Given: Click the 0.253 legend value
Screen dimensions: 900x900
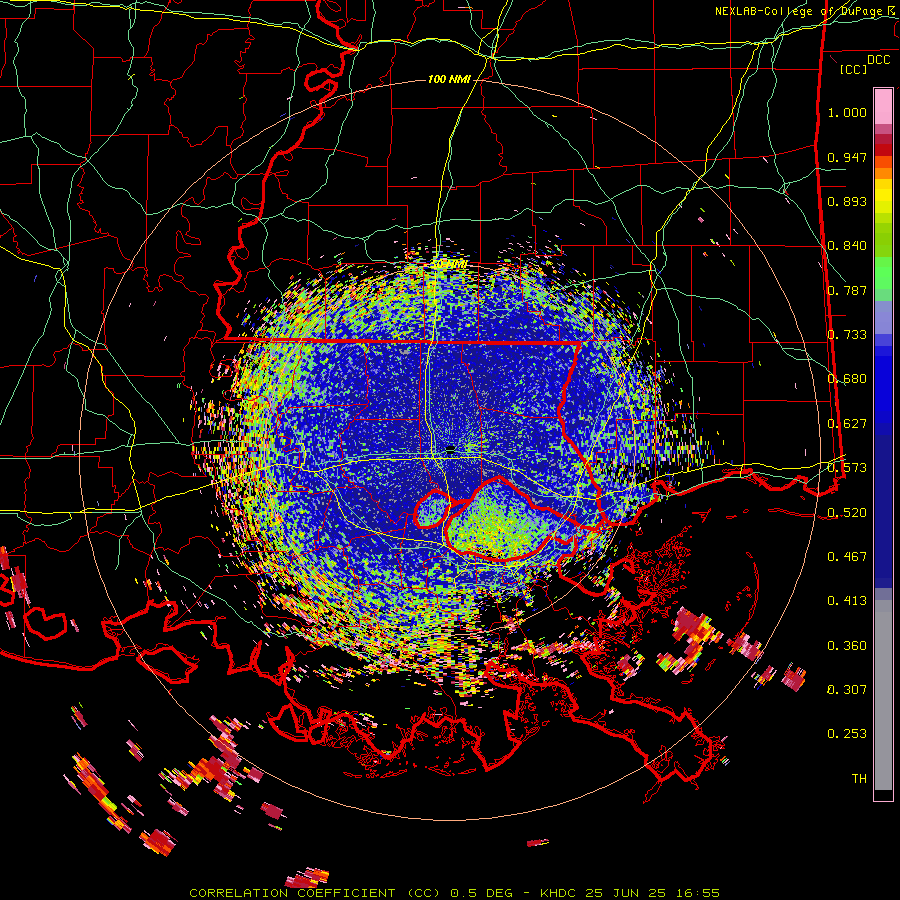Looking at the screenshot, I should [847, 734].
